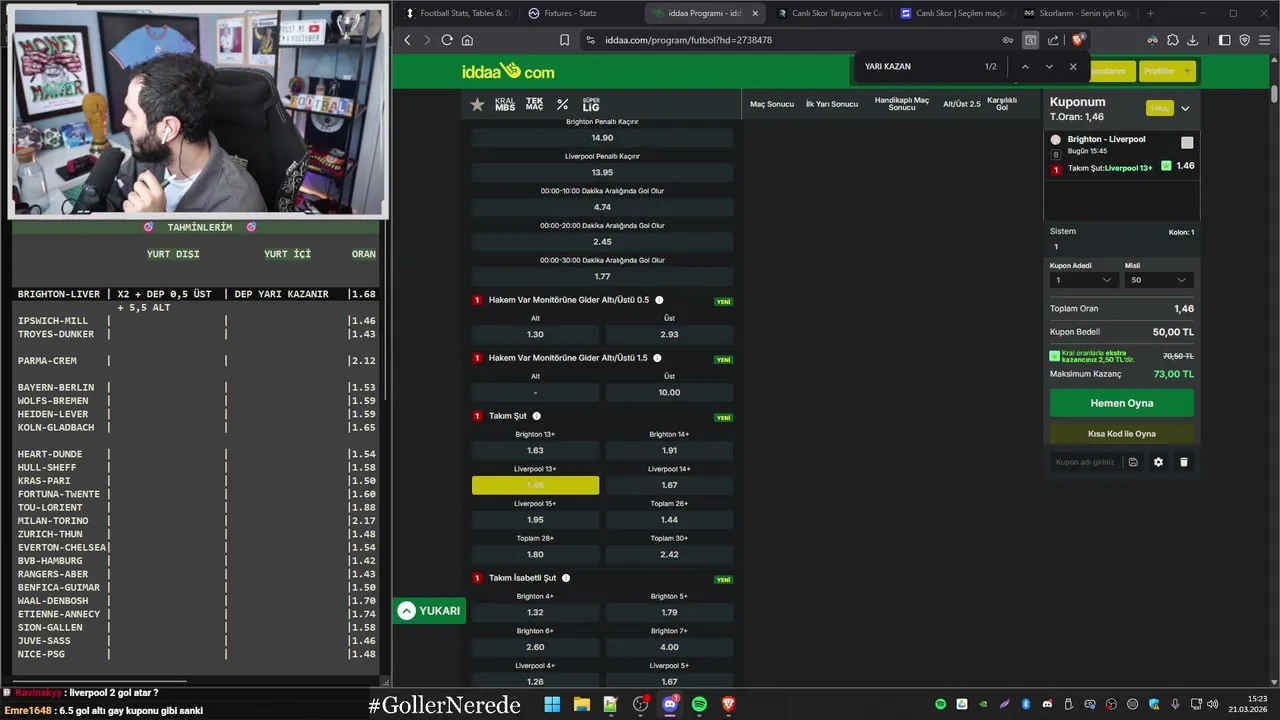Open the Profilim dropdown

point(1168,71)
